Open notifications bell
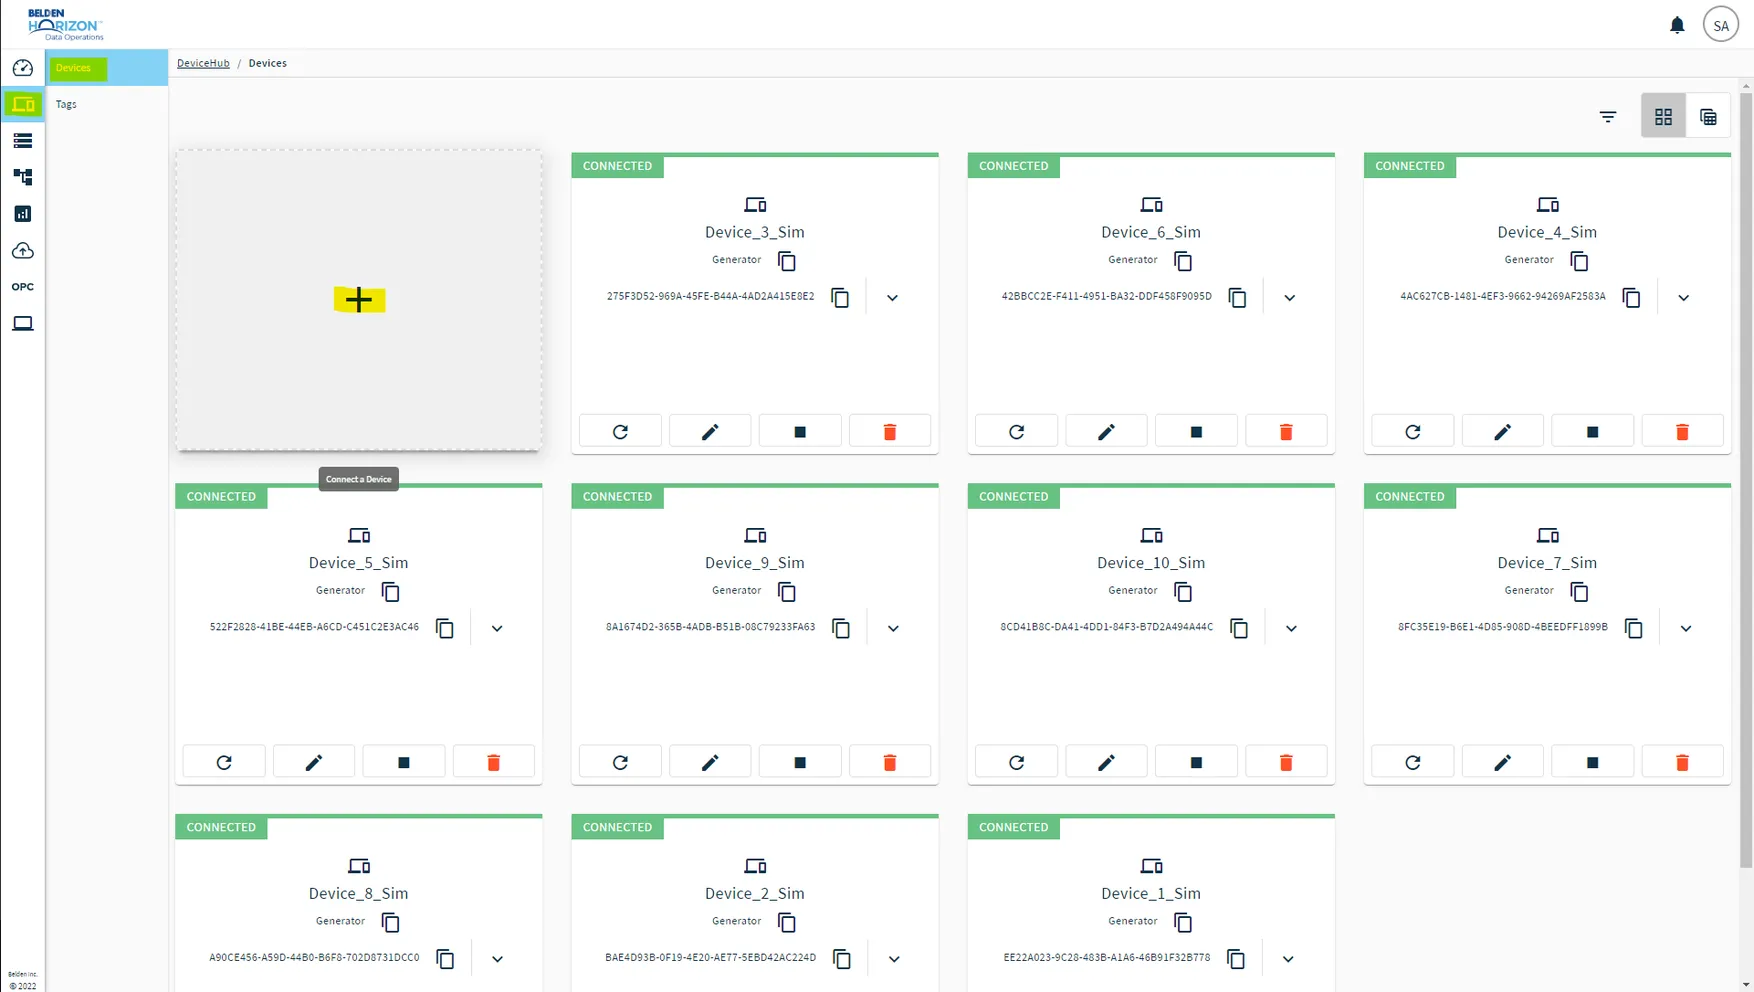Viewport: 1754px width, 992px height. tap(1677, 25)
